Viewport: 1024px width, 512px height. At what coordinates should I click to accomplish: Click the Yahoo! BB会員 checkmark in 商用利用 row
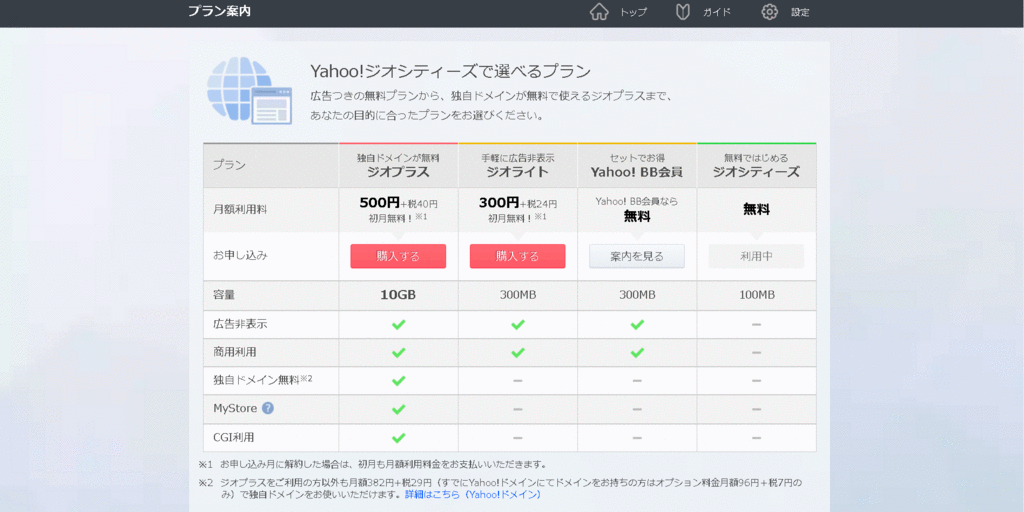(x=637, y=352)
